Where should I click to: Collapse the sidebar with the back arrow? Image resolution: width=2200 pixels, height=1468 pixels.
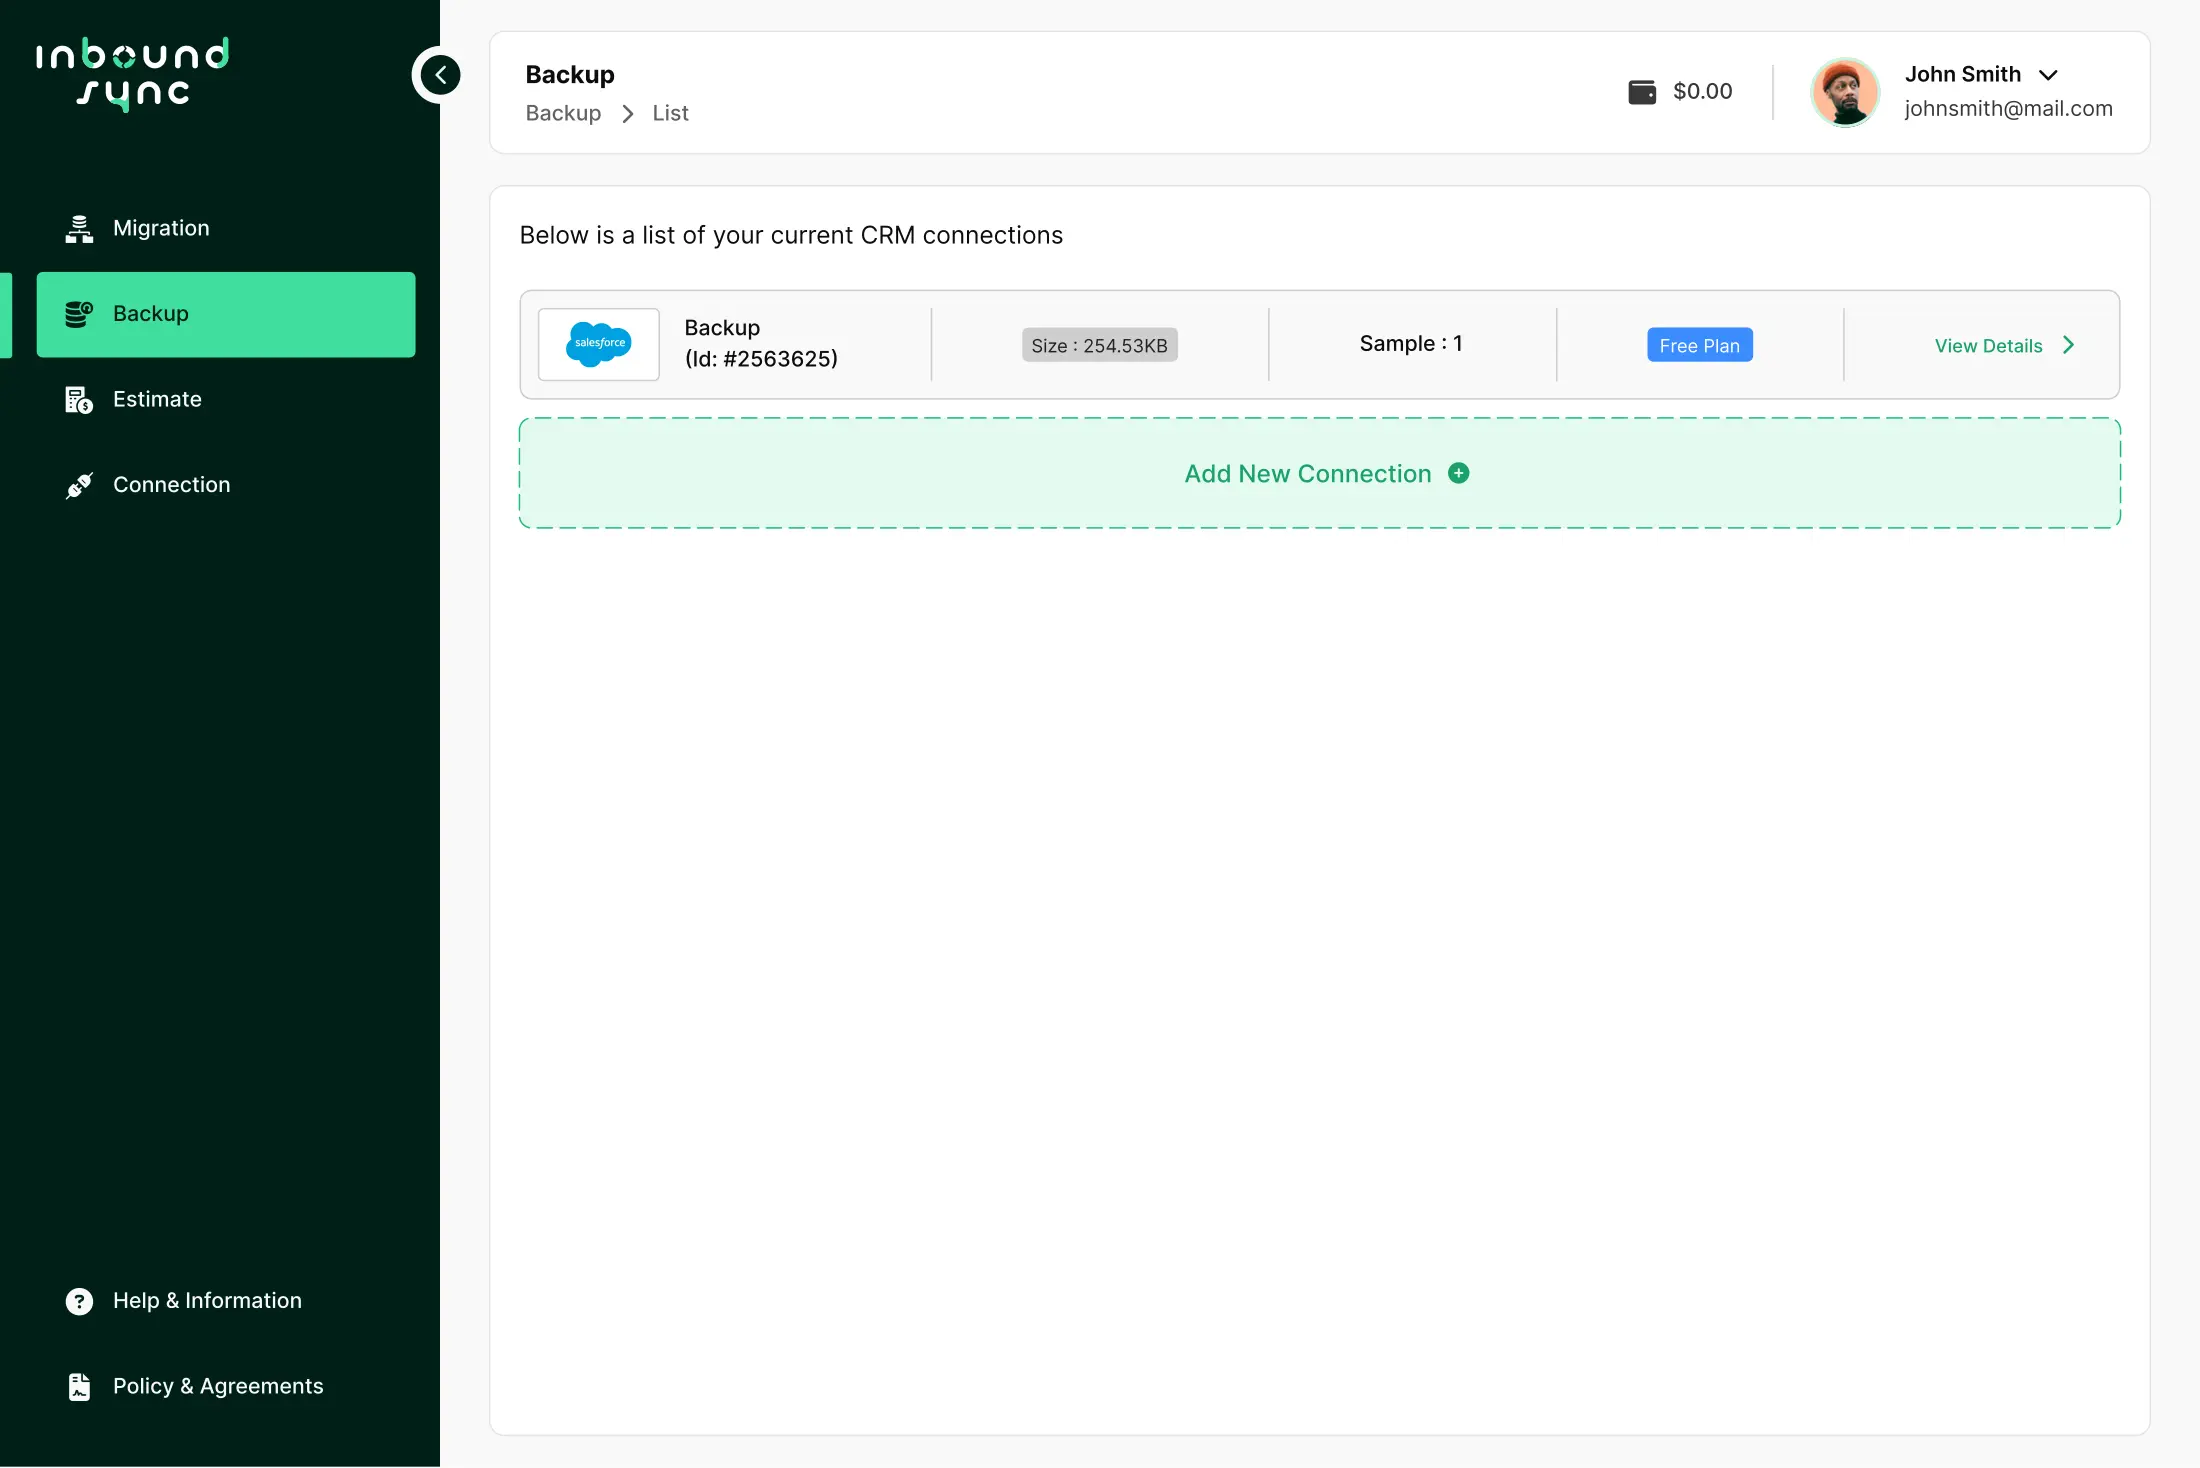pyautogui.click(x=438, y=74)
